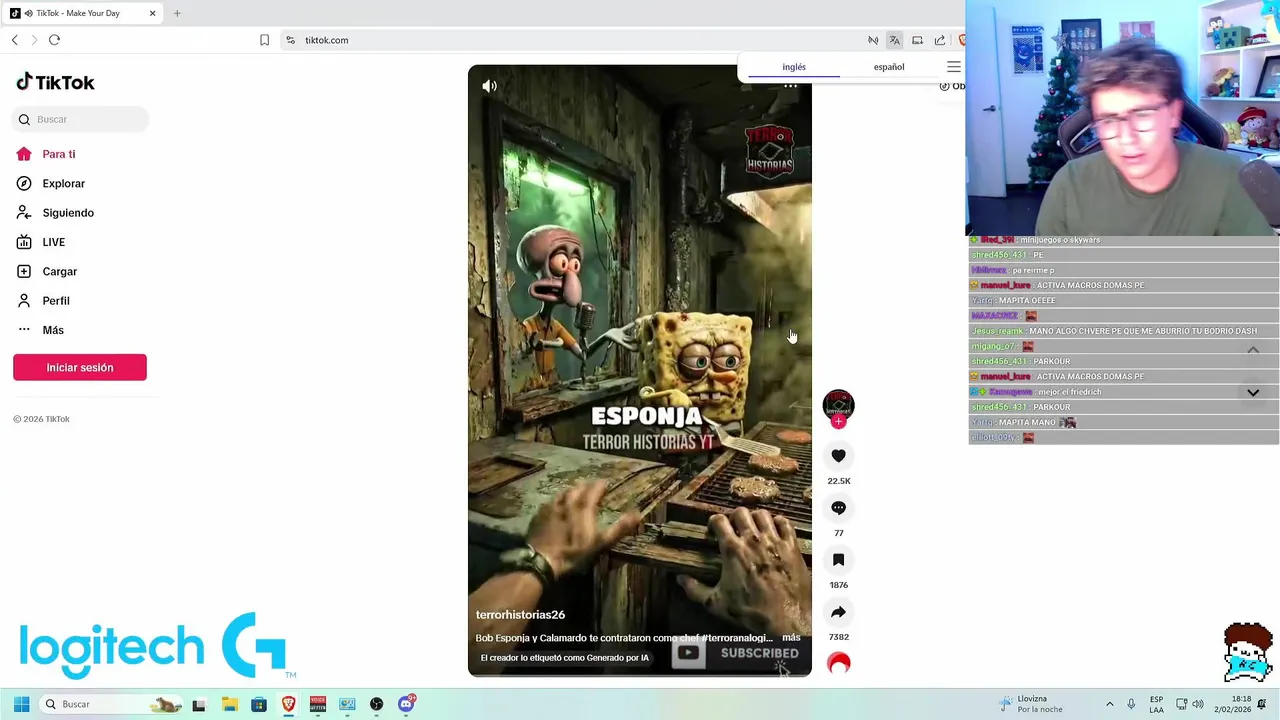Click the picture-in-picture toolbar icon
Viewport: 1280px width, 720px height.
917,40
